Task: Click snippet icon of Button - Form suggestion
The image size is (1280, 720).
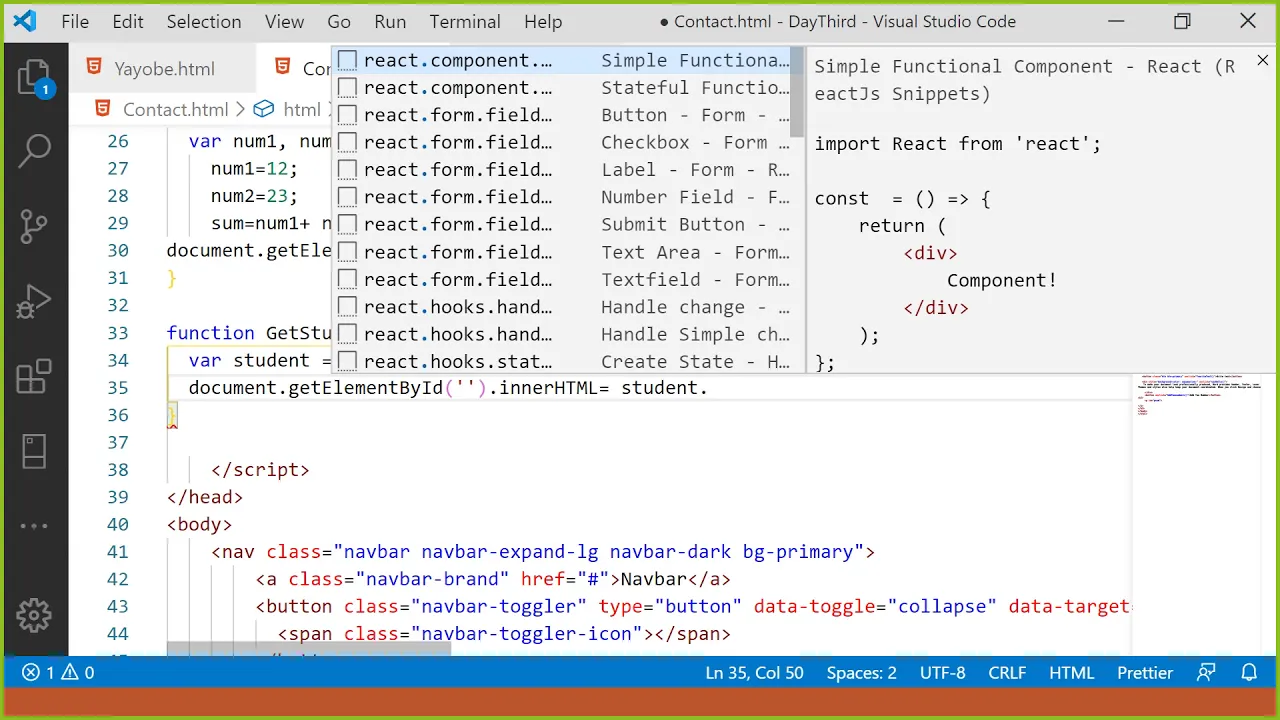Action: point(347,115)
